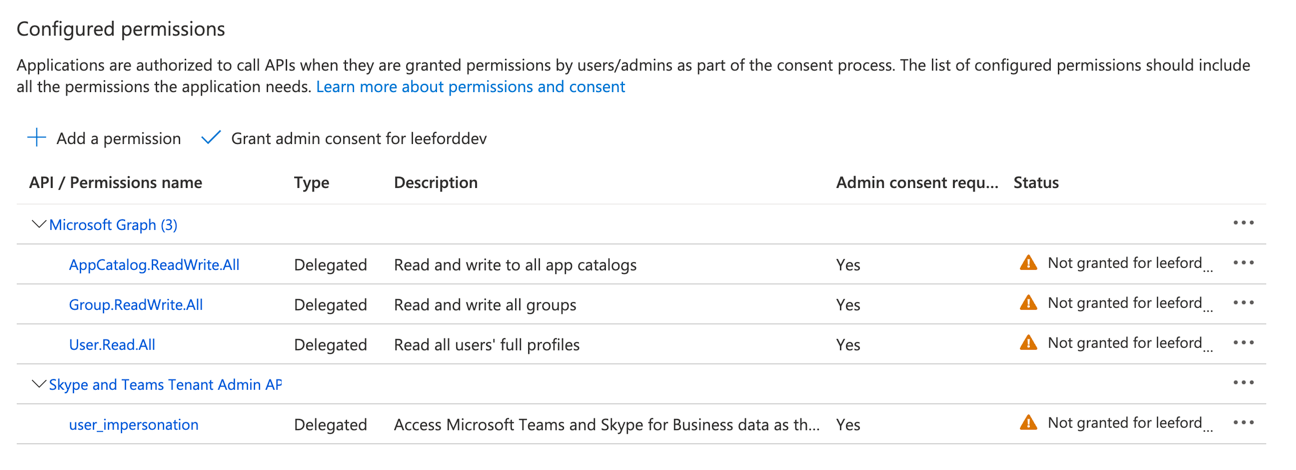This screenshot has width=1296, height=470.
Task: Collapse the Skype and Teams Tenant Admin chevron
Action: tap(39, 384)
